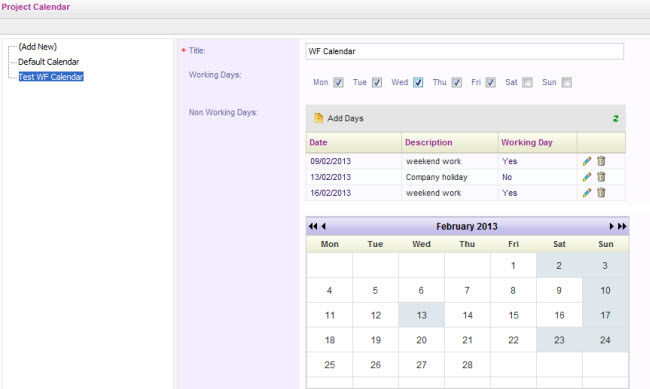The height and width of the screenshot is (389, 650).
Task: Go to previous month with single left arrow
Action: 324,226
